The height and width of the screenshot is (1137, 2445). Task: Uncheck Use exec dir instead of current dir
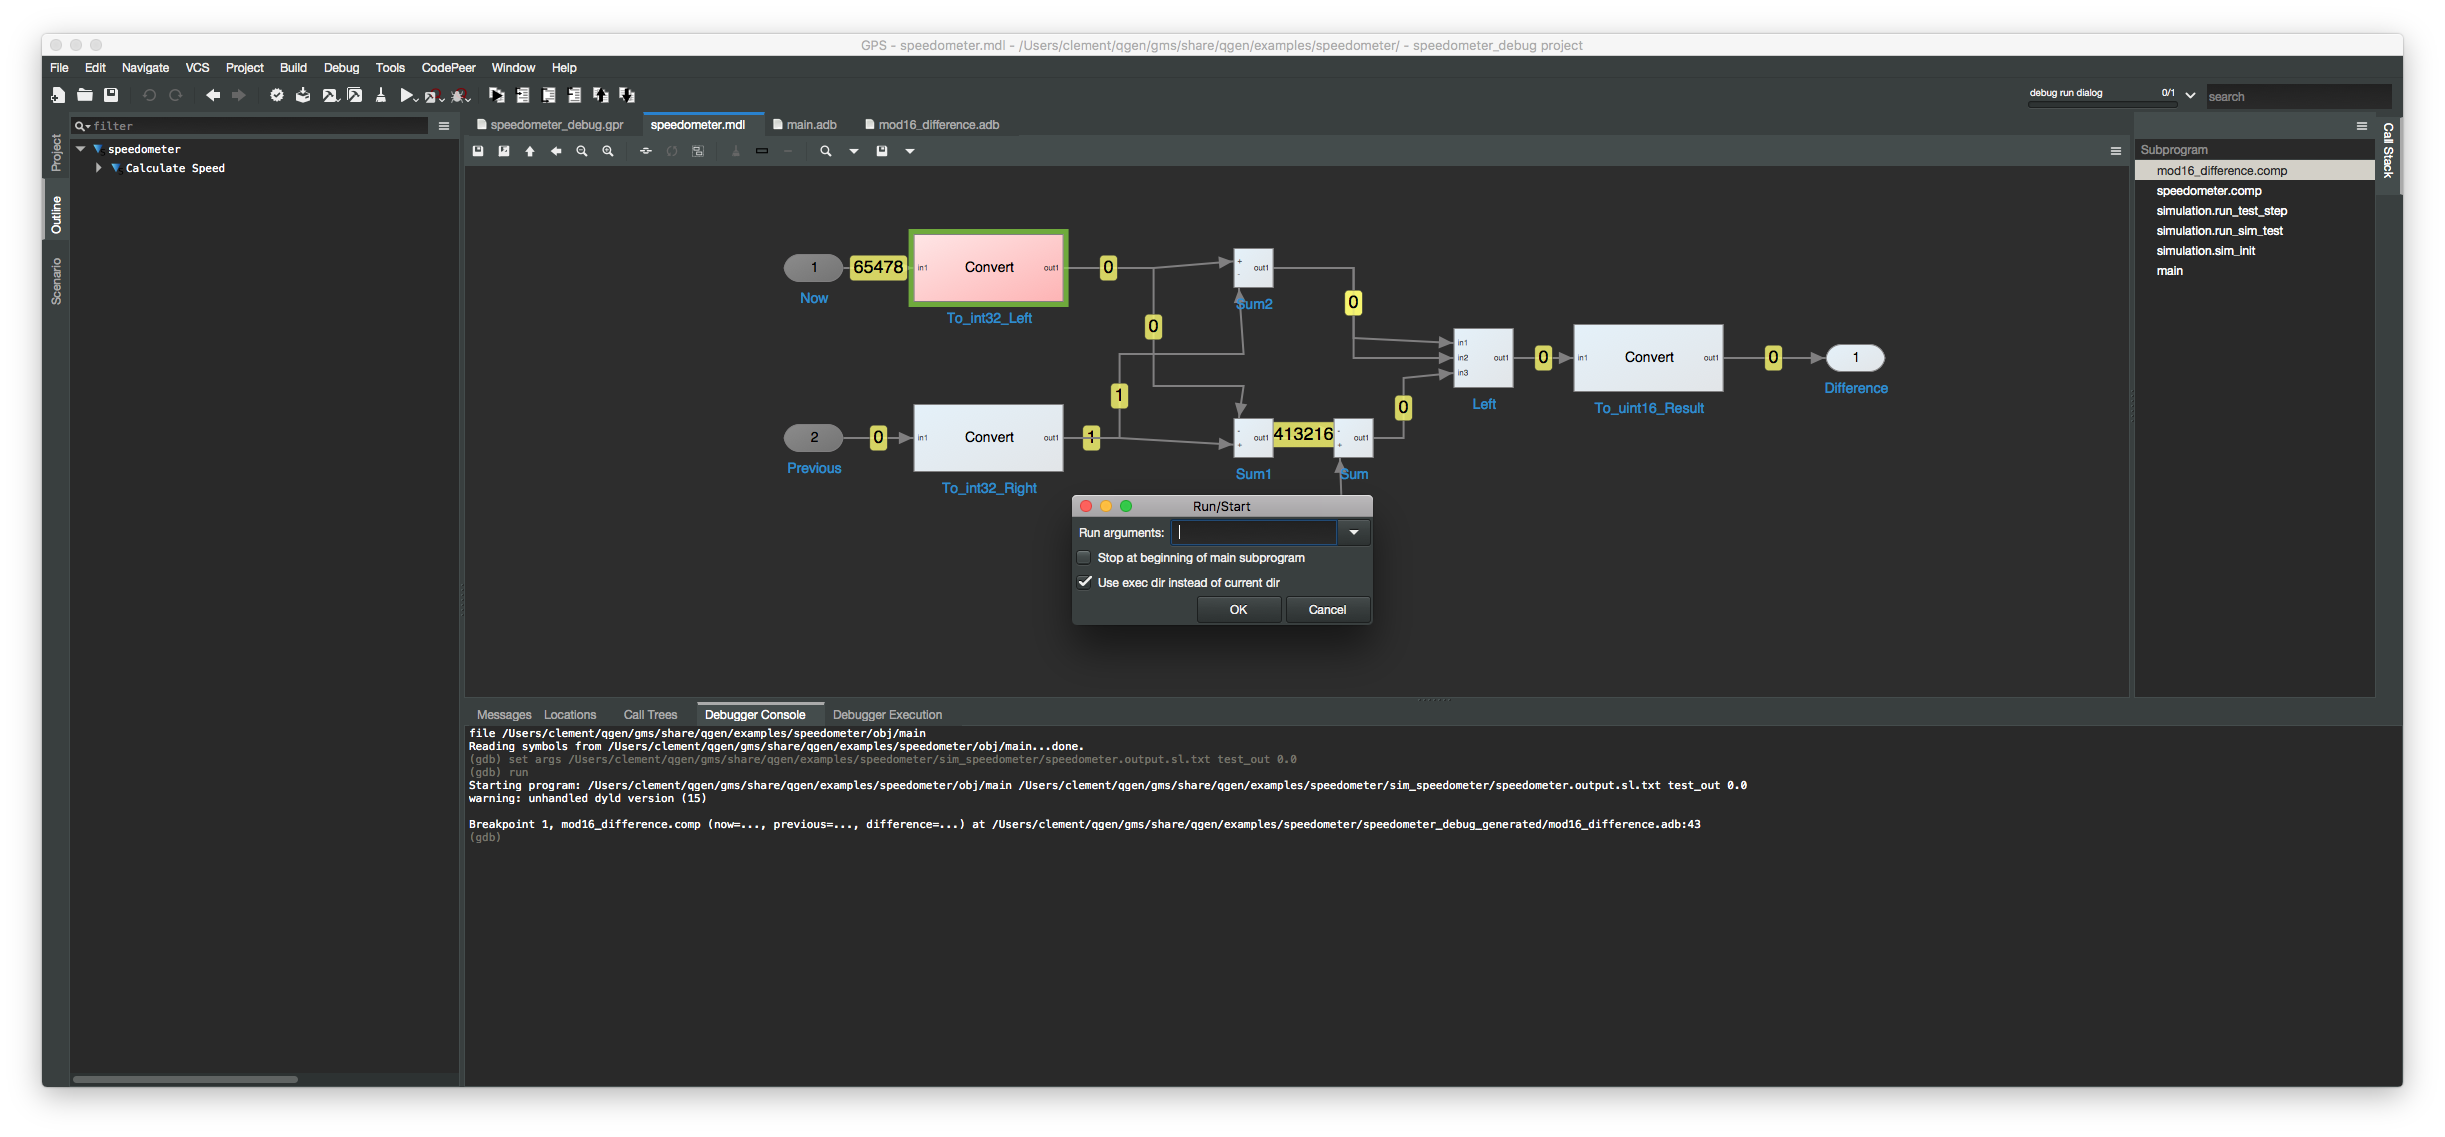click(1084, 582)
